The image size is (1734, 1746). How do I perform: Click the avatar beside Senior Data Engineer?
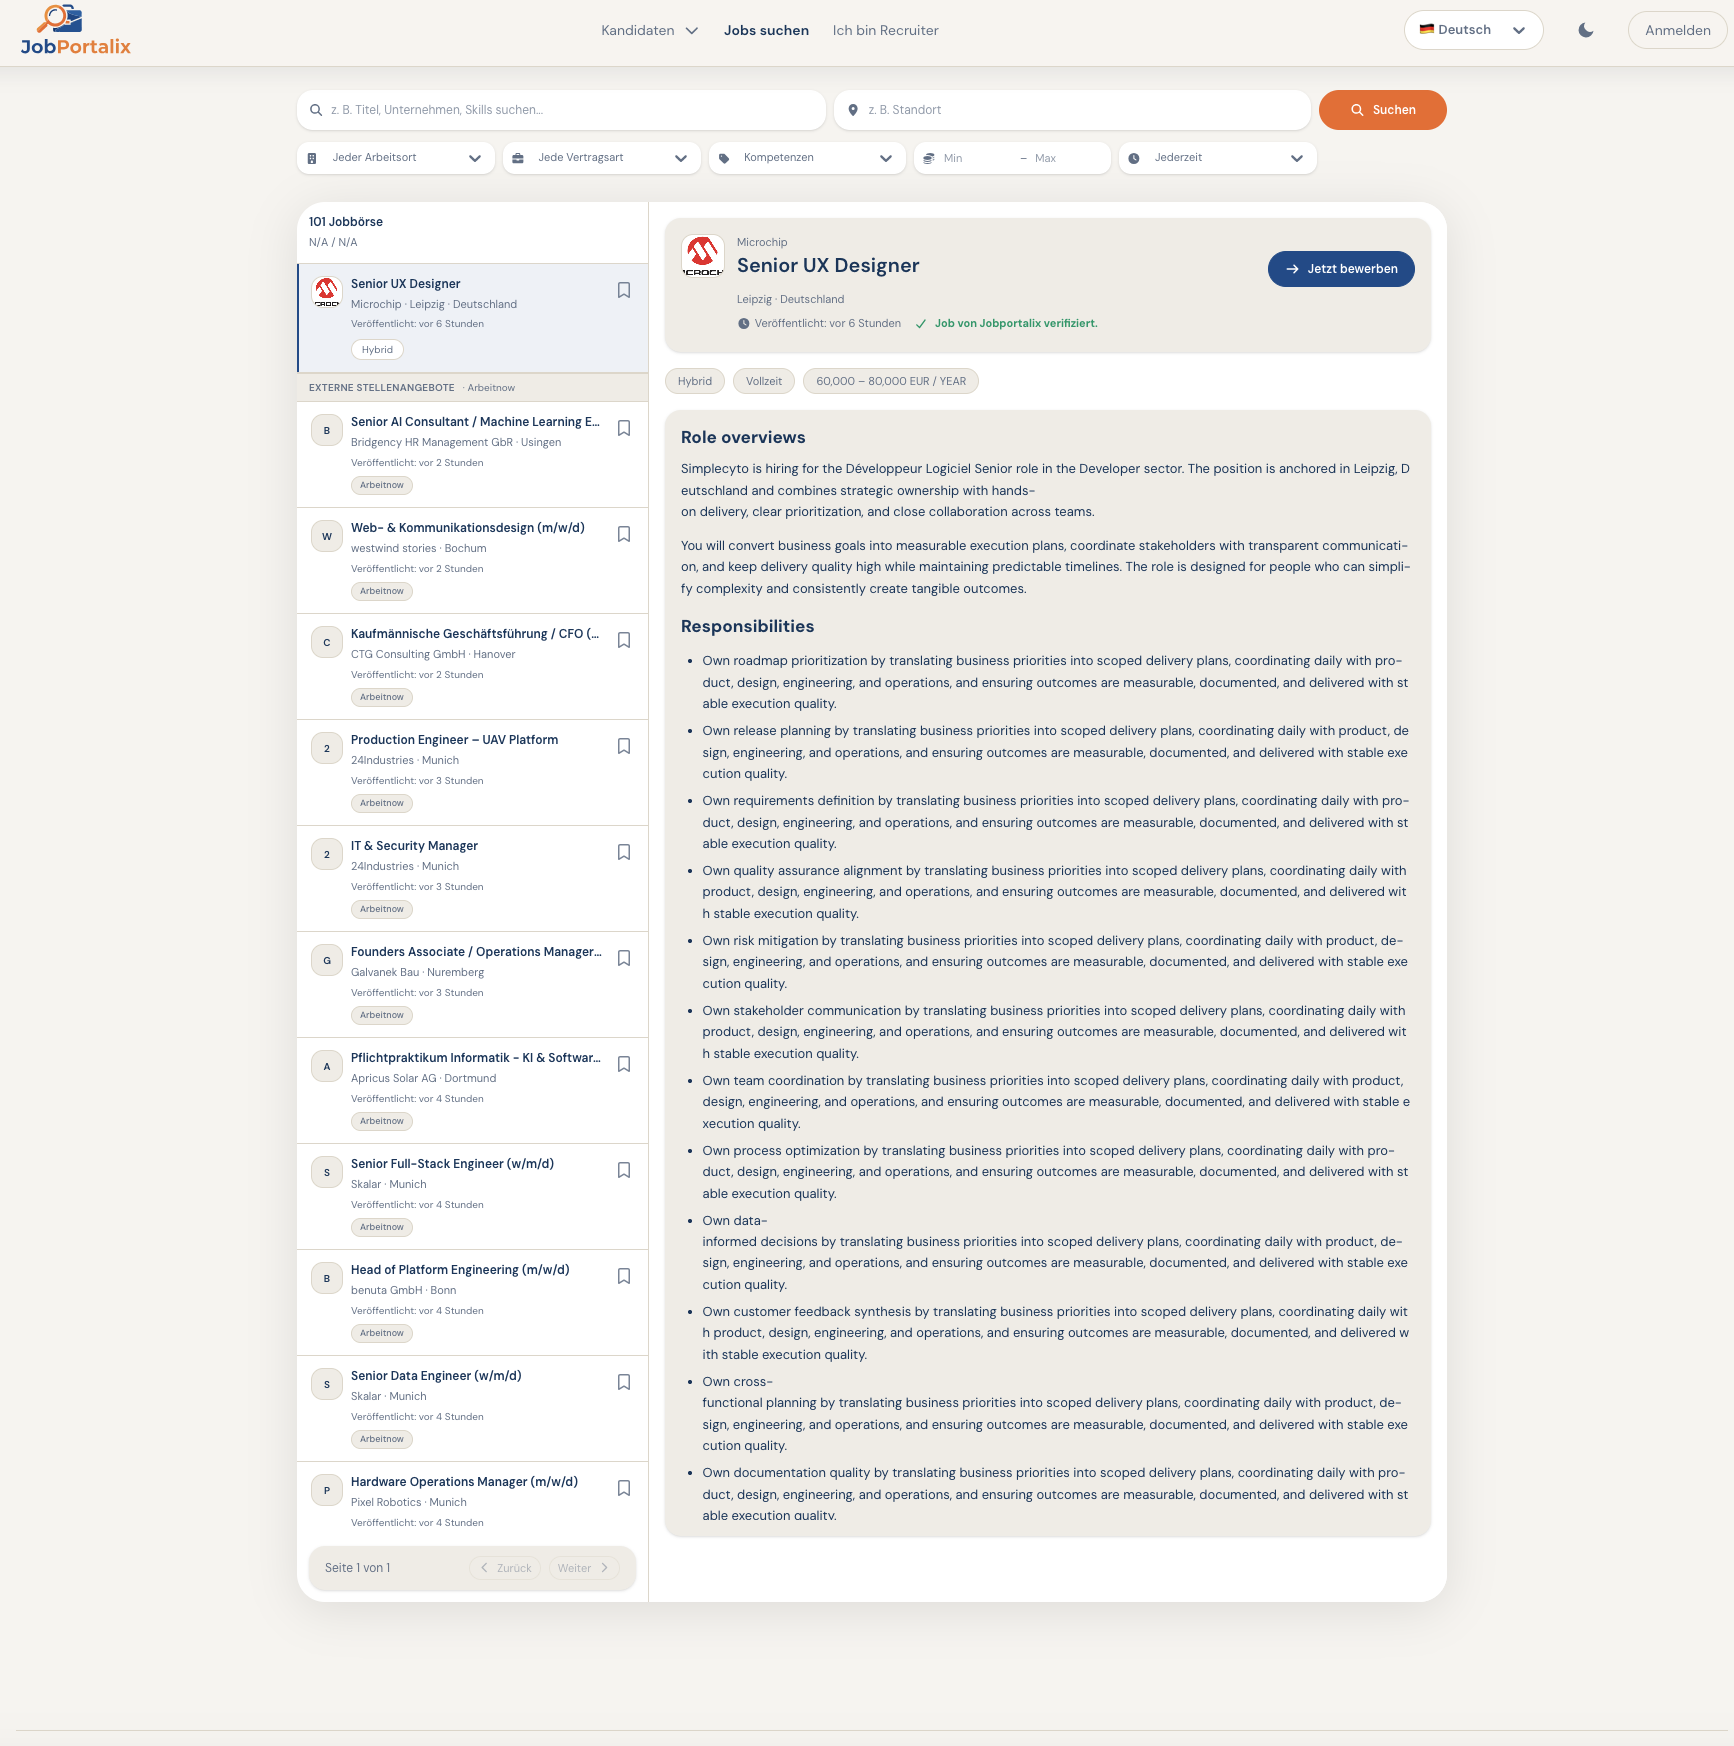click(327, 1385)
